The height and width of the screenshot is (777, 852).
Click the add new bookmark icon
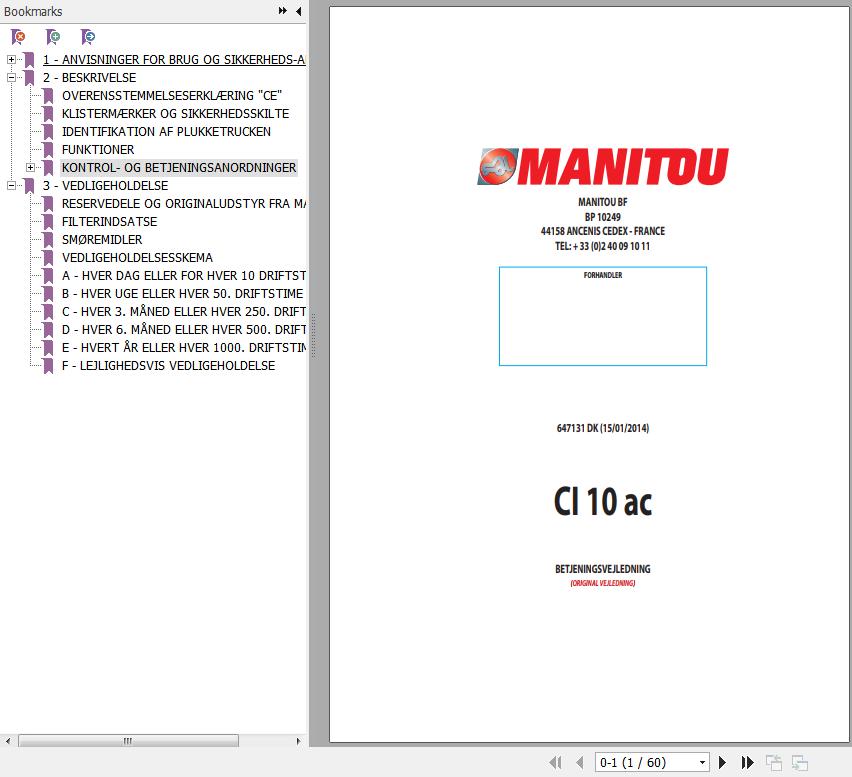tap(53, 37)
